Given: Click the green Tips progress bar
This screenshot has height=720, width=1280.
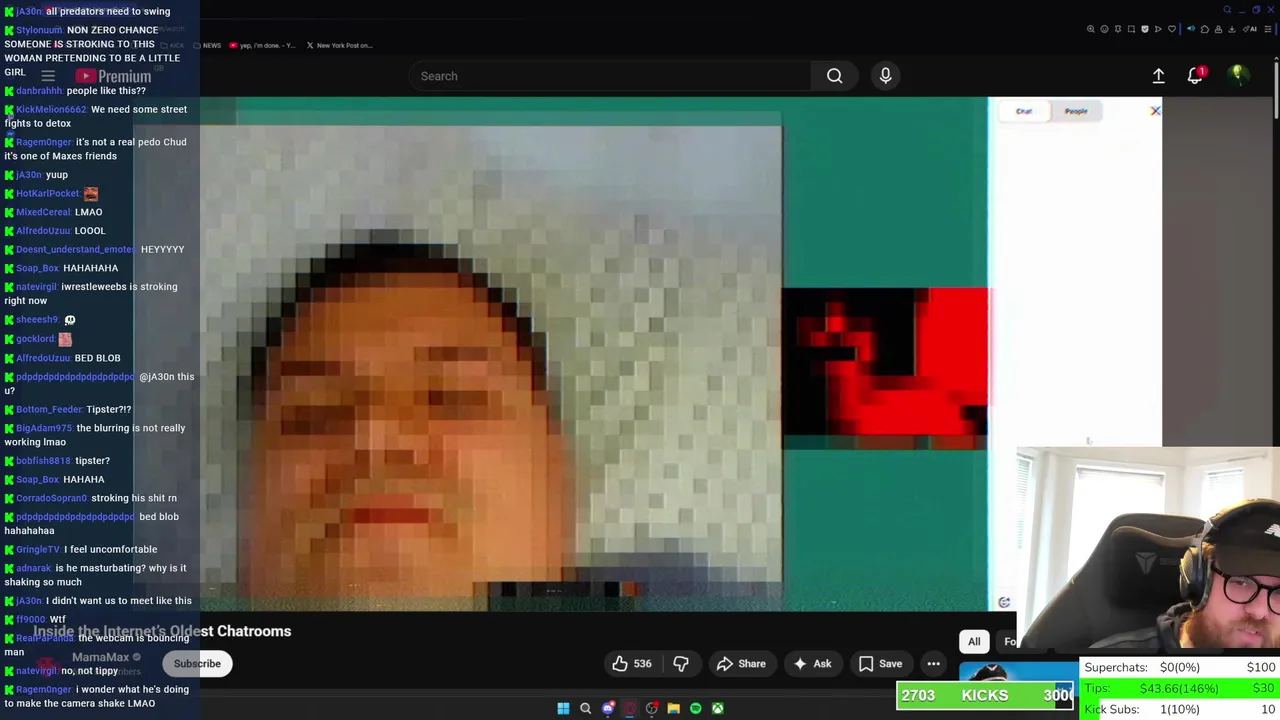Looking at the screenshot, I should pyautogui.click(x=1179, y=688).
